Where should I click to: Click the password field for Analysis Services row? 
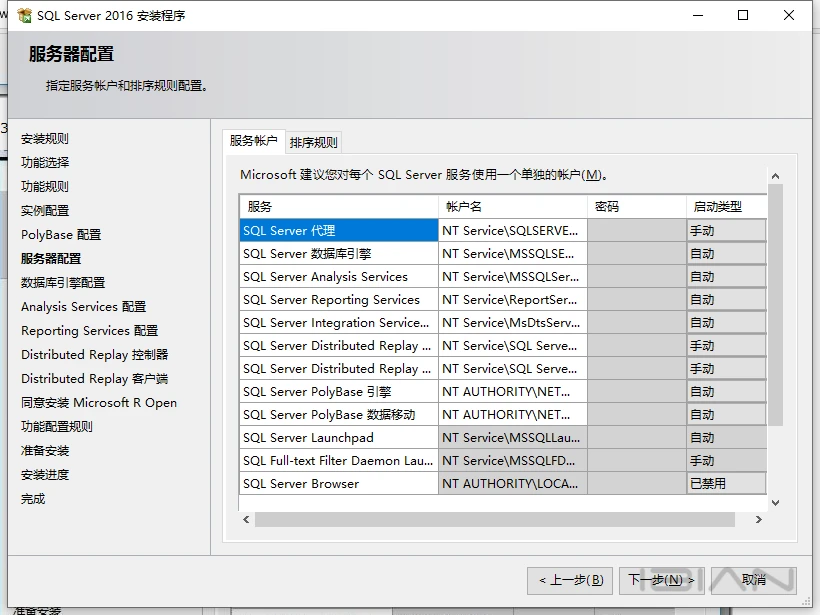tap(637, 277)
